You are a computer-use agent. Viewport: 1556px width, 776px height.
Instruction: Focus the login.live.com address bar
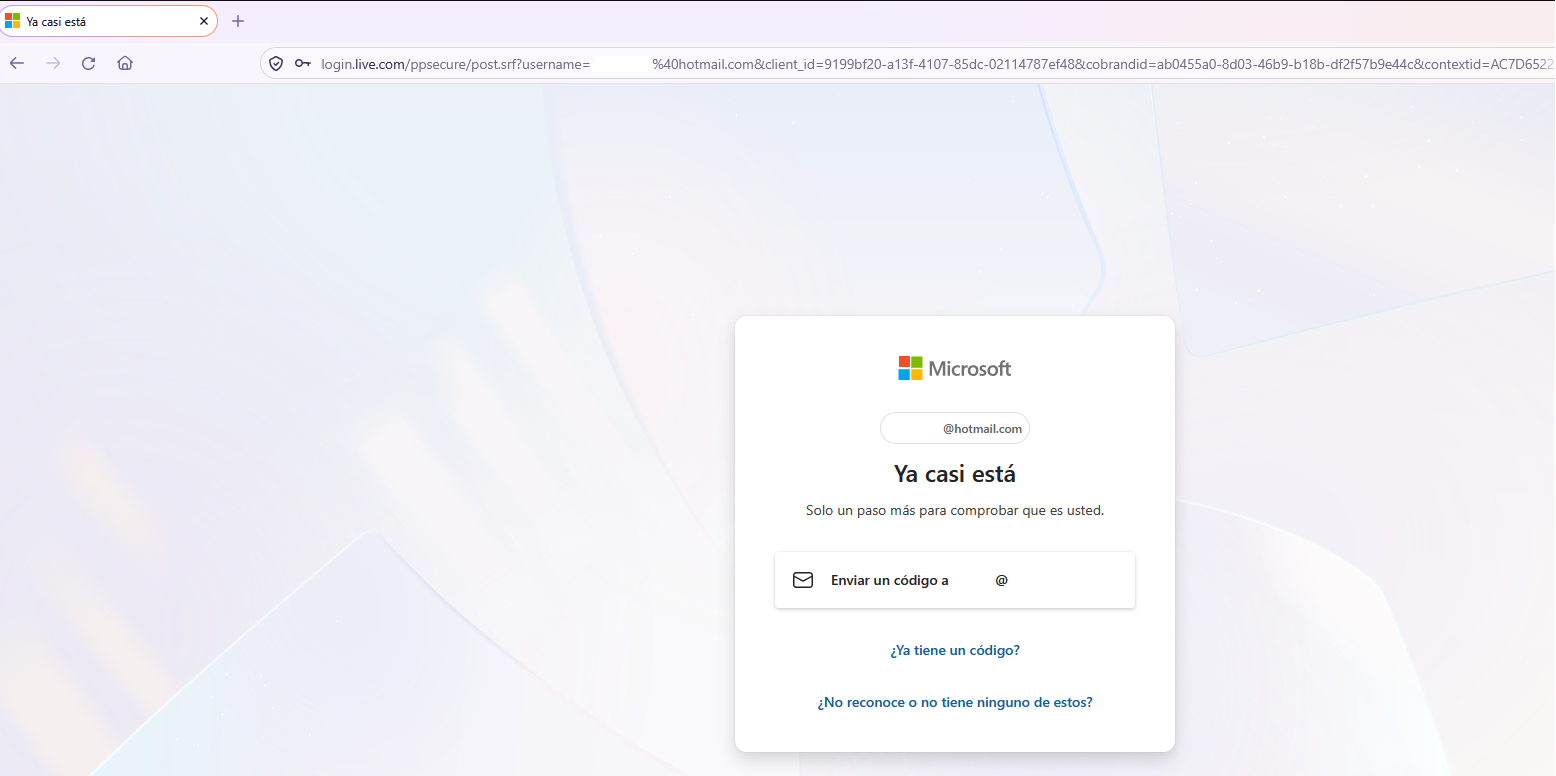907,63
